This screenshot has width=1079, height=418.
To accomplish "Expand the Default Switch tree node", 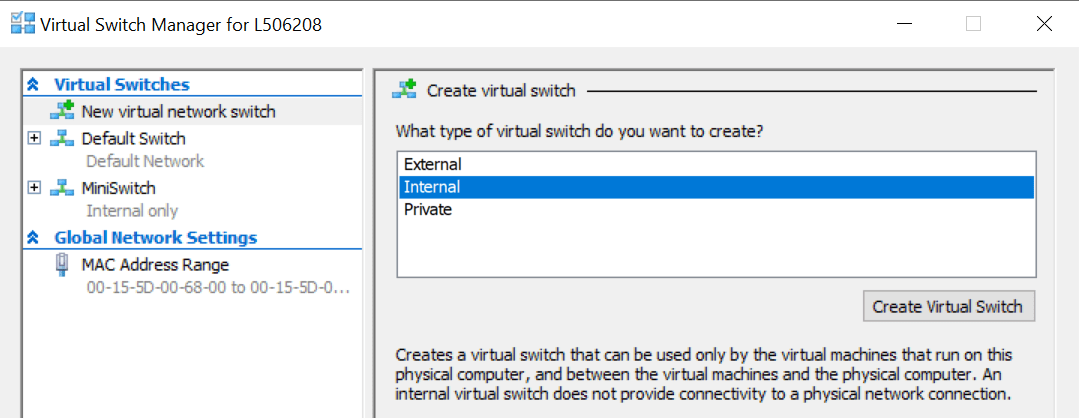I will tap(34, 138).
